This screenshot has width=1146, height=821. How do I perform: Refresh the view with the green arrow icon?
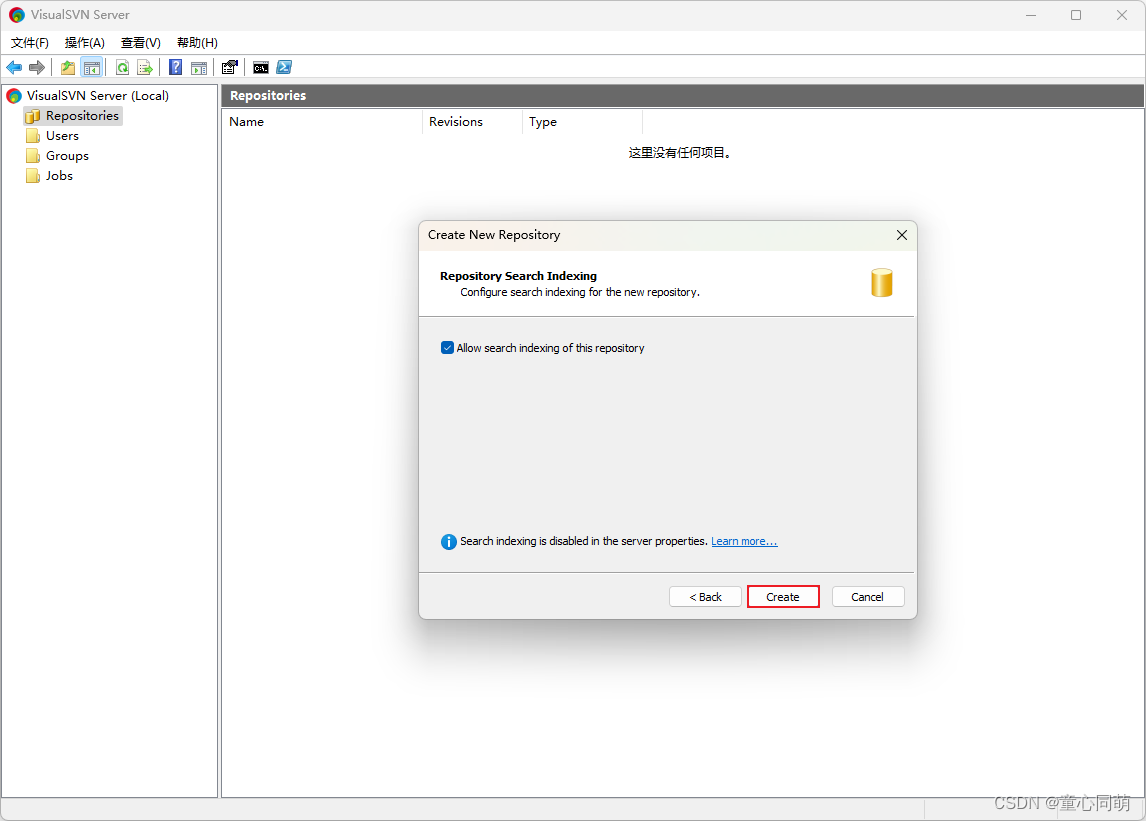tap(123, 68)
